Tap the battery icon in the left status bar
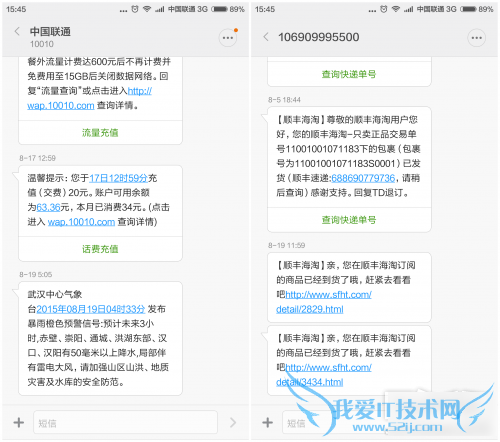The height and width of the screenshot is (442, 500). (220, 9)
